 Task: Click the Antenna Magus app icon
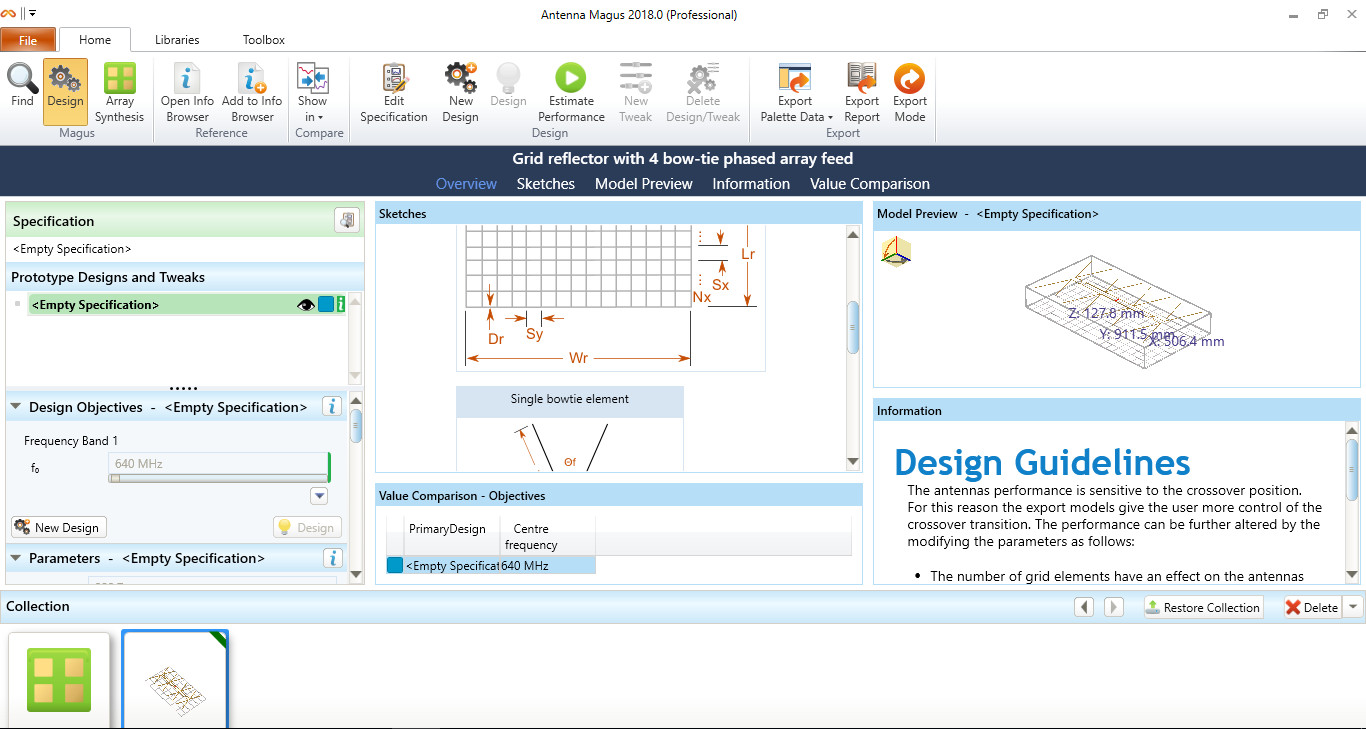8,14
